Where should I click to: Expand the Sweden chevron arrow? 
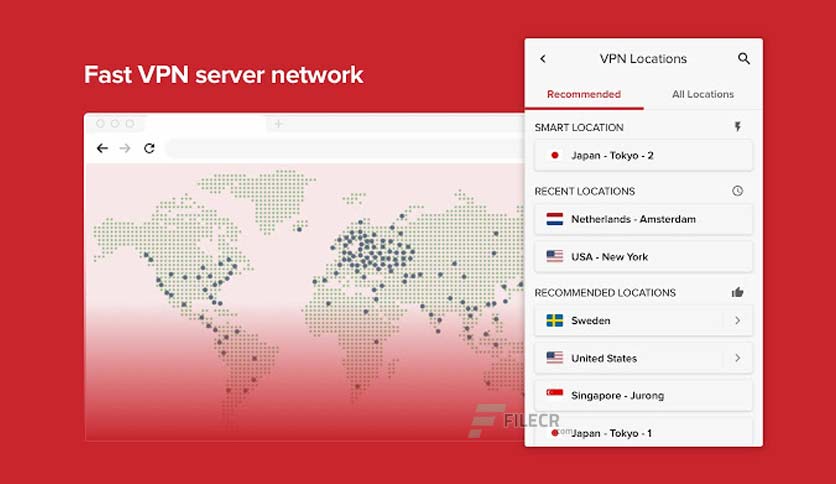[x=737, y=320]
